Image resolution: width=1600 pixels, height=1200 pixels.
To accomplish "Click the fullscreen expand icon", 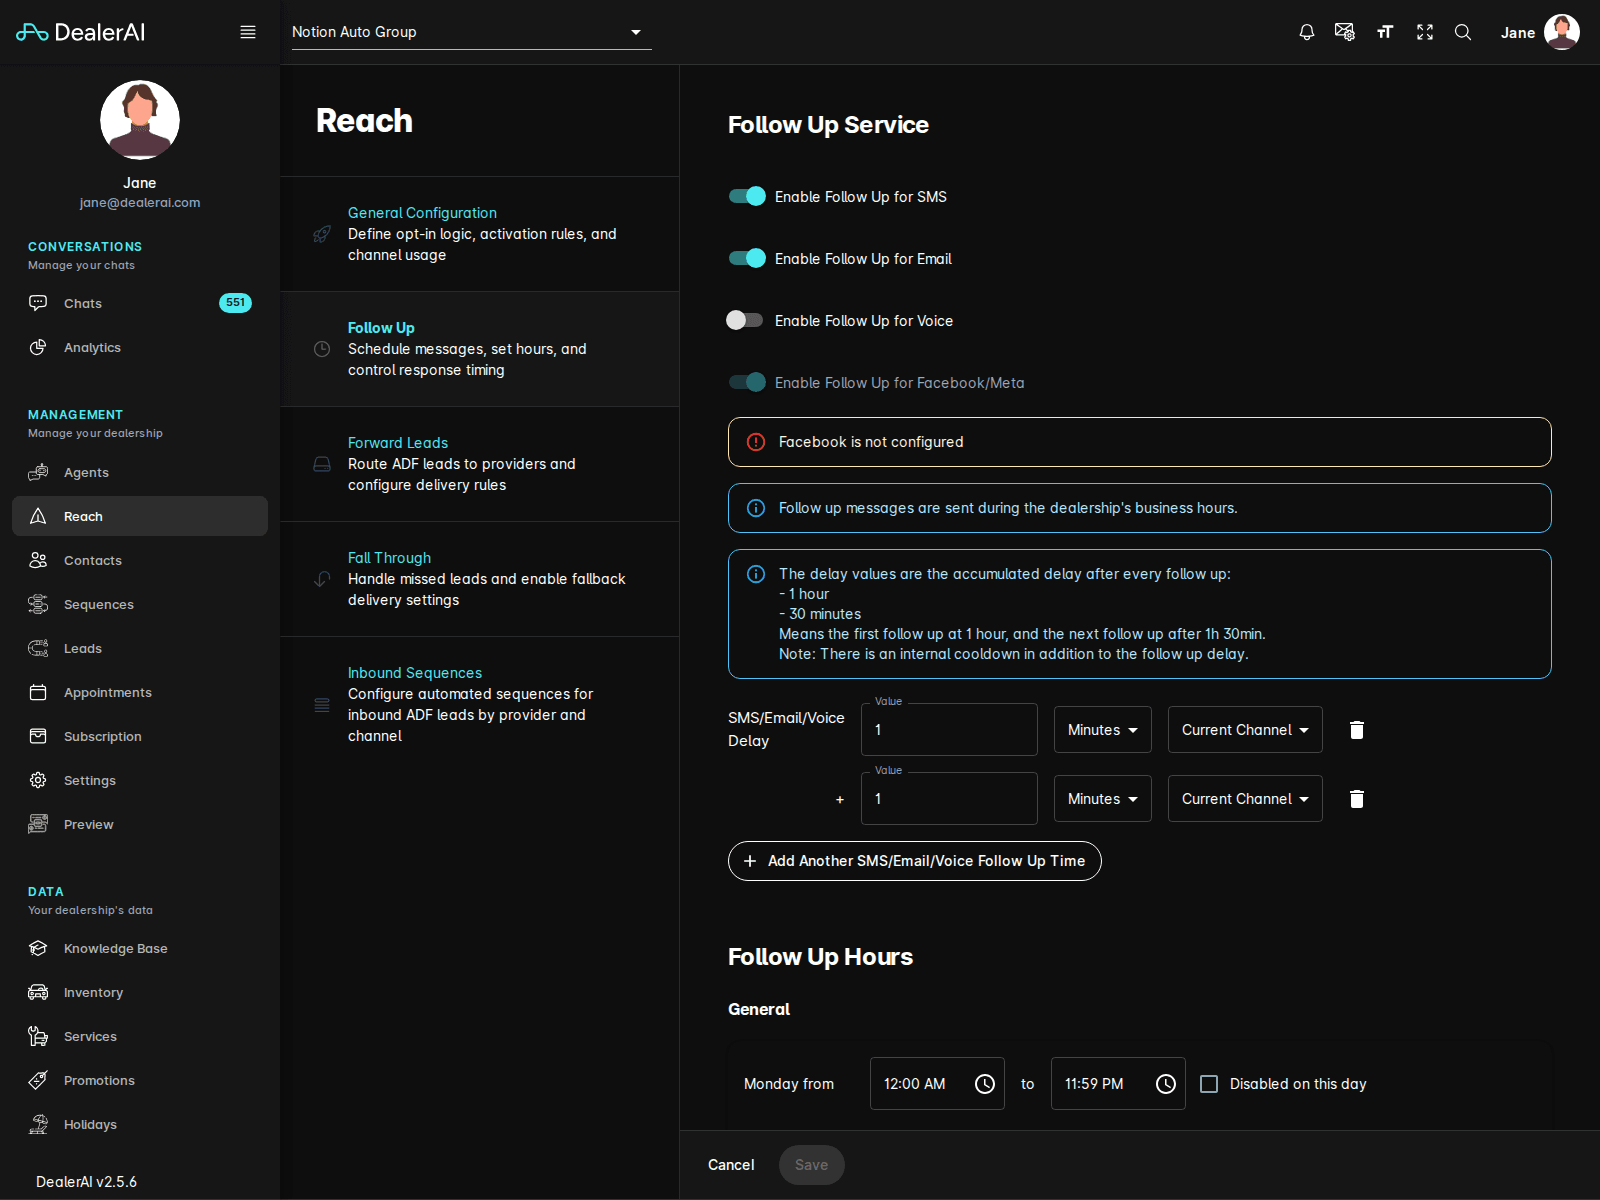I will click(1424, 31).
